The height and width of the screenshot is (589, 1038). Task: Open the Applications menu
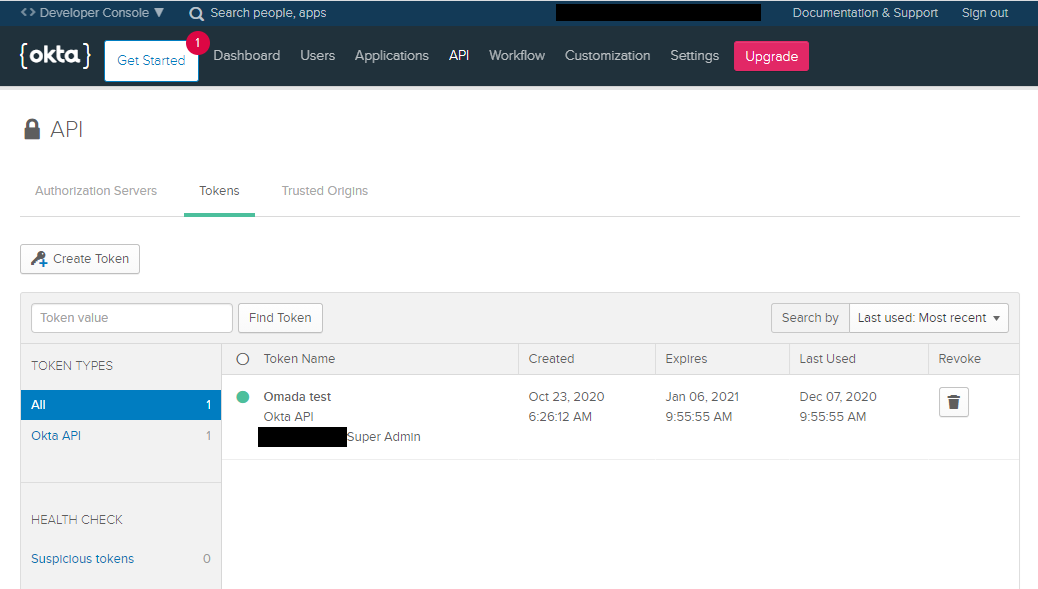click(x=391, y=56)
